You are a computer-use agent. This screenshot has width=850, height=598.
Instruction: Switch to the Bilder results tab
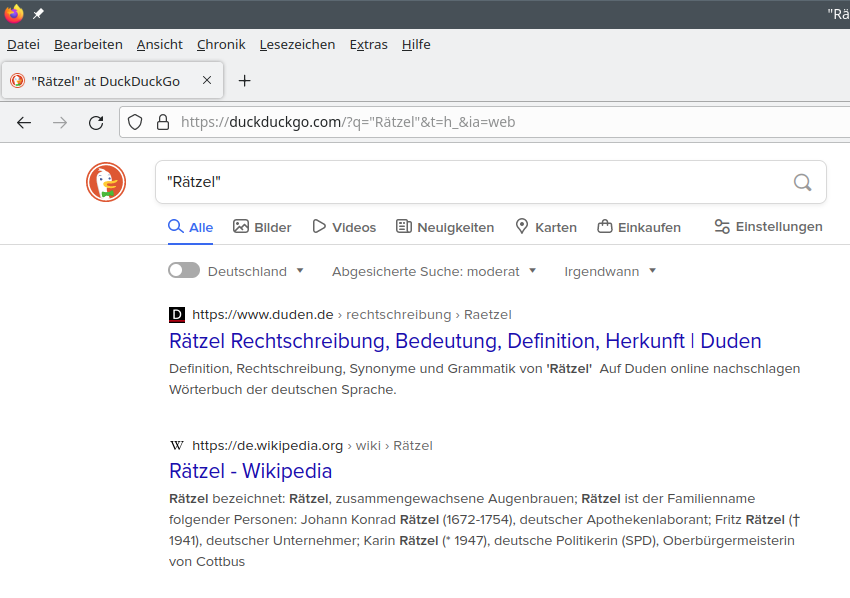[x=262, y=227]
